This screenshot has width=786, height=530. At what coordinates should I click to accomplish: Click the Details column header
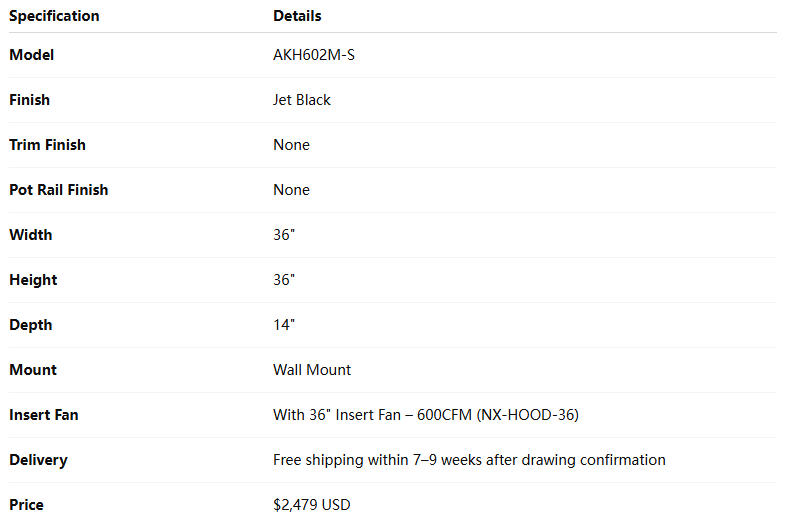pyautogui.click(x=297, y=16)
